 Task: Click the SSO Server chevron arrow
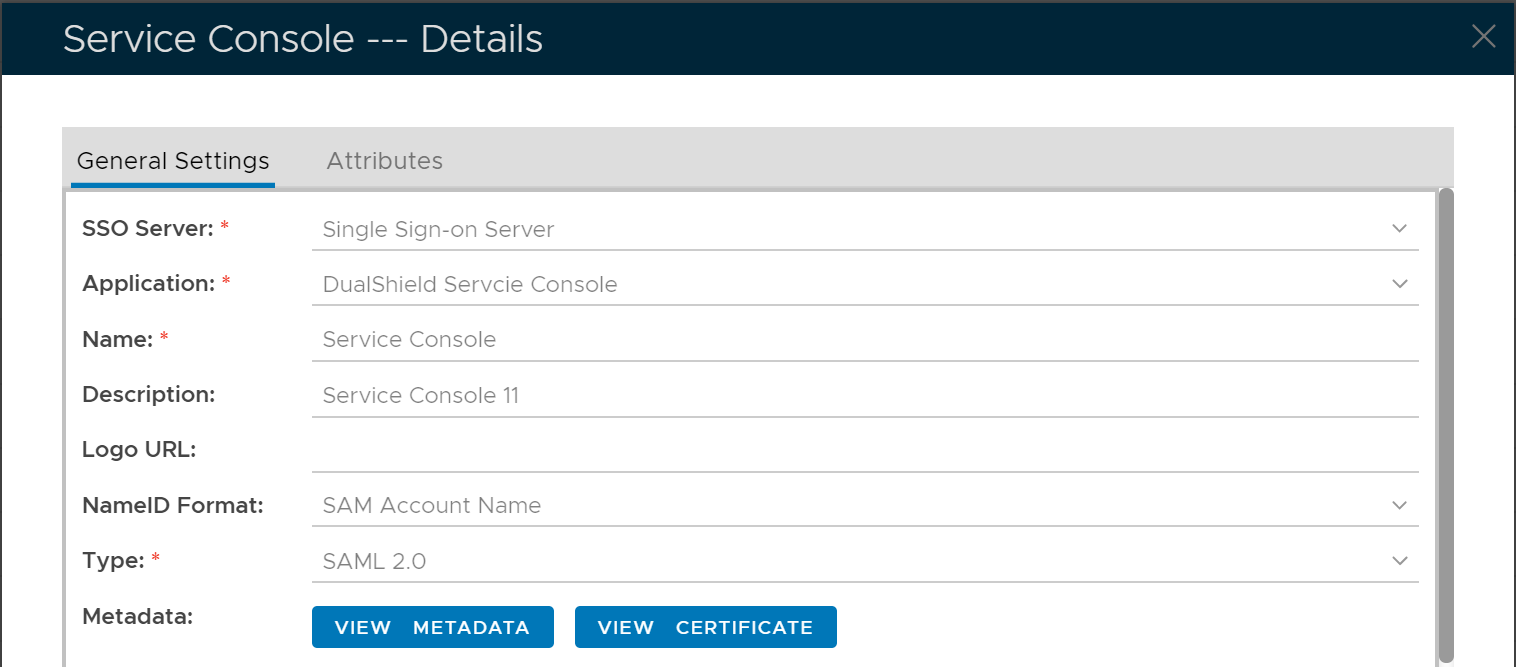click(x=1399, y=229)
